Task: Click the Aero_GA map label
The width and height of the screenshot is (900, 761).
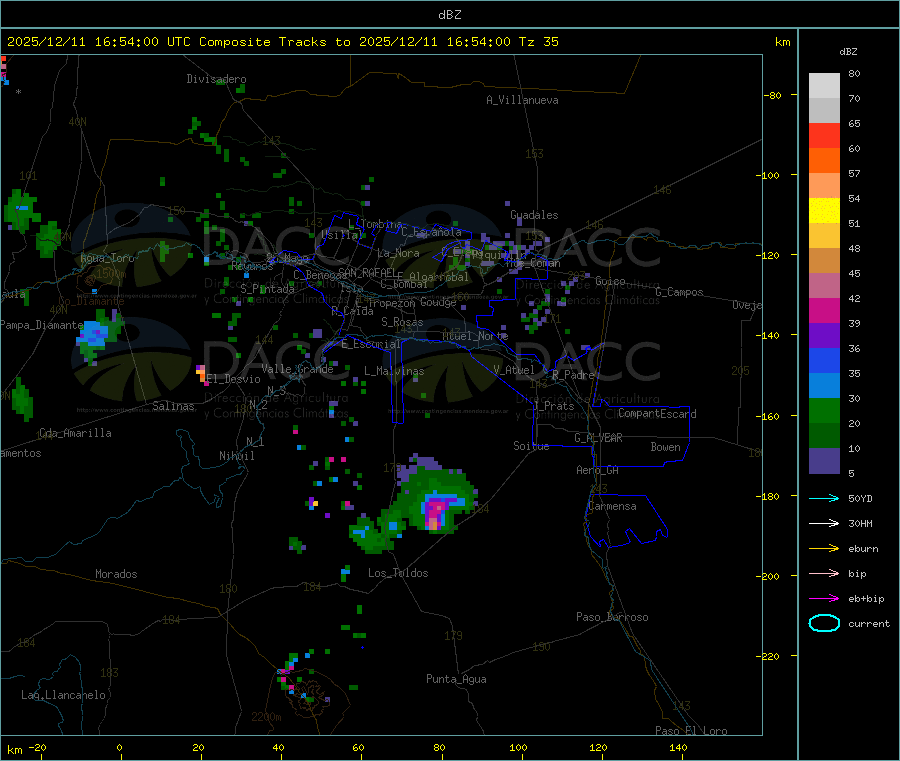Action: (x=598, y=470)
